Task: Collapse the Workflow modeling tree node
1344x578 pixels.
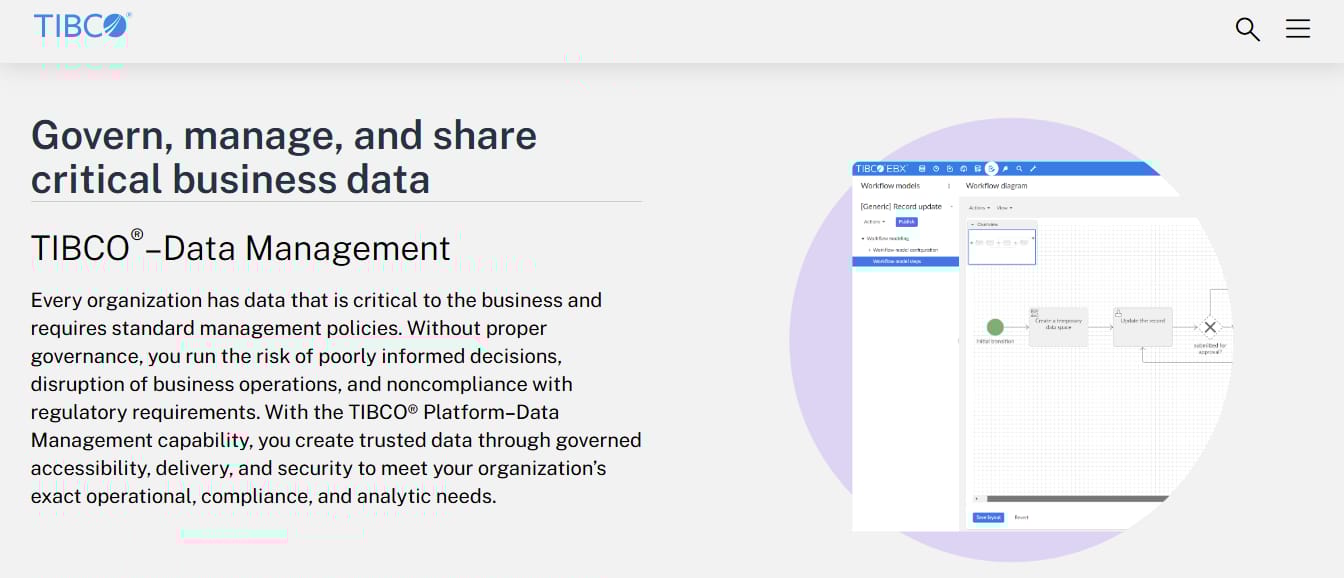Action: click(x=863, y=238)
